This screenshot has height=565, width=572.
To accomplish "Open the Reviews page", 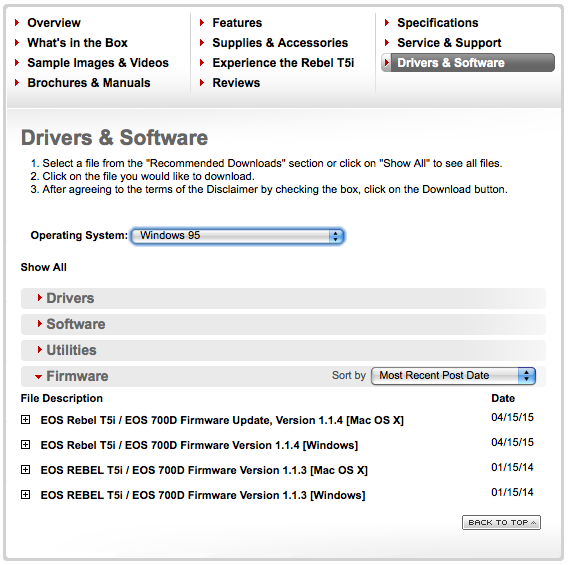I will tap(236, 83).
